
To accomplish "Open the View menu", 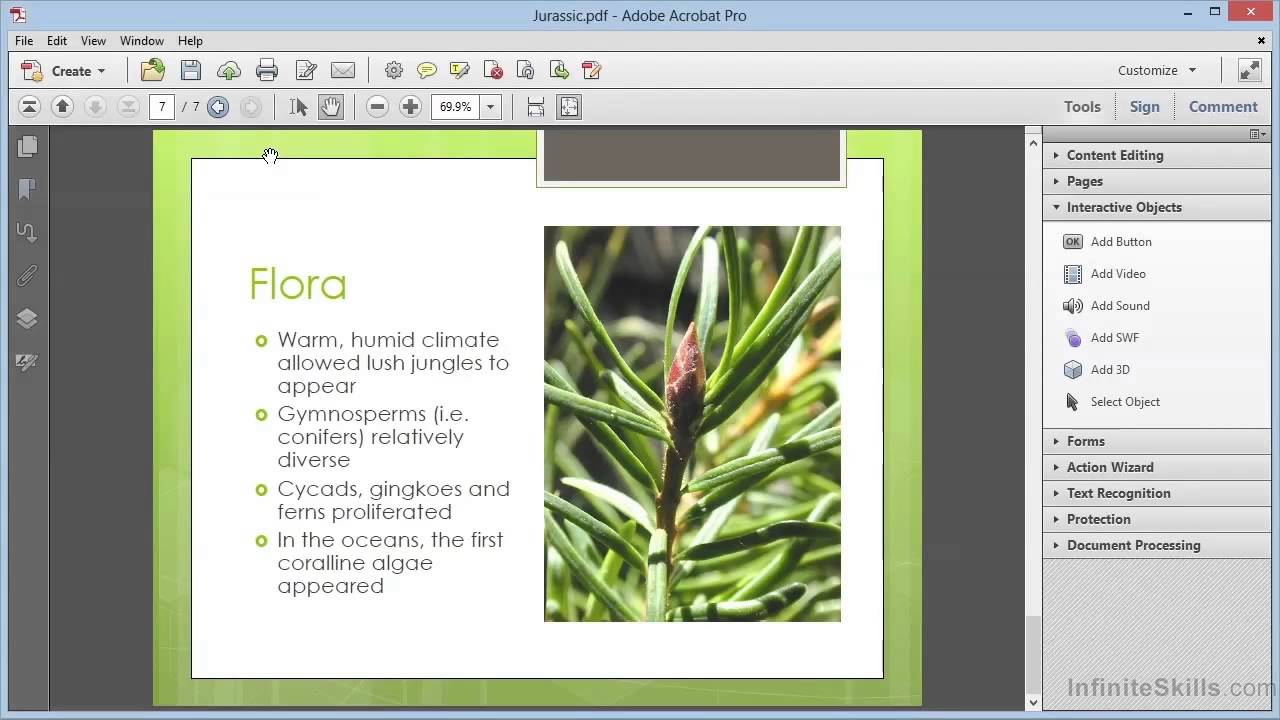I will pos(93,41).
